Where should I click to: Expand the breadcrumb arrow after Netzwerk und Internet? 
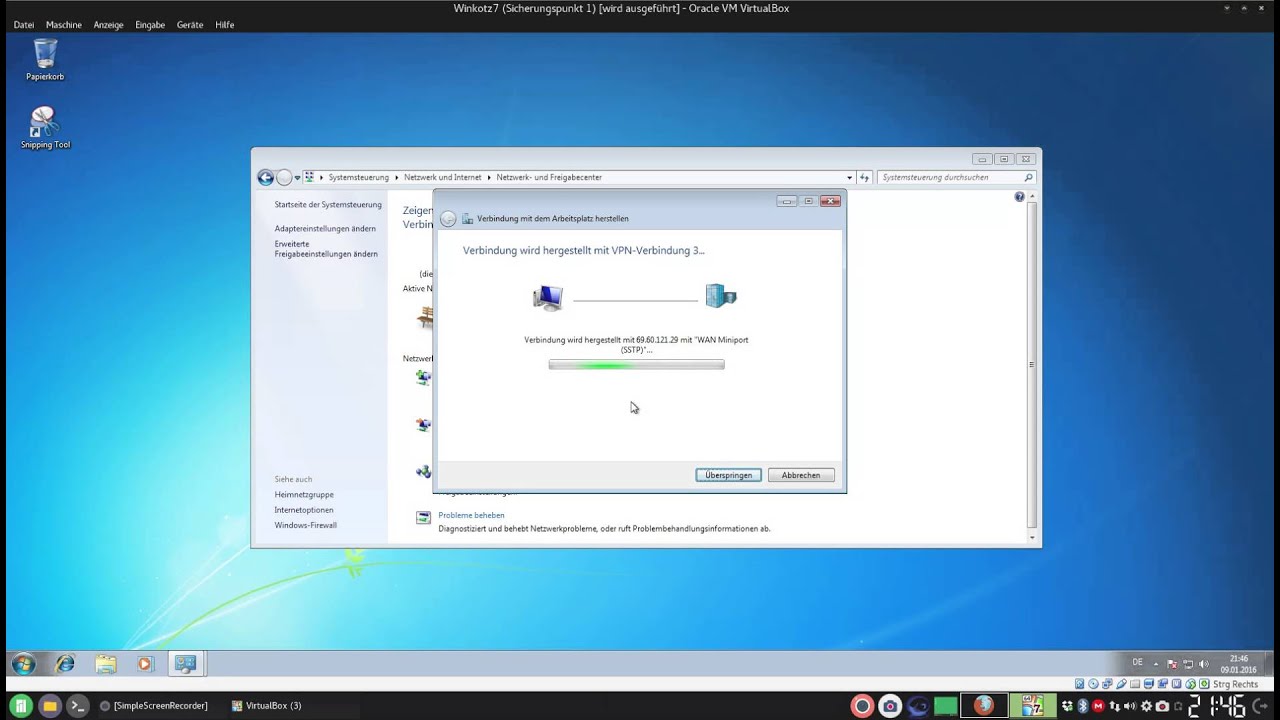coord(489,177)
